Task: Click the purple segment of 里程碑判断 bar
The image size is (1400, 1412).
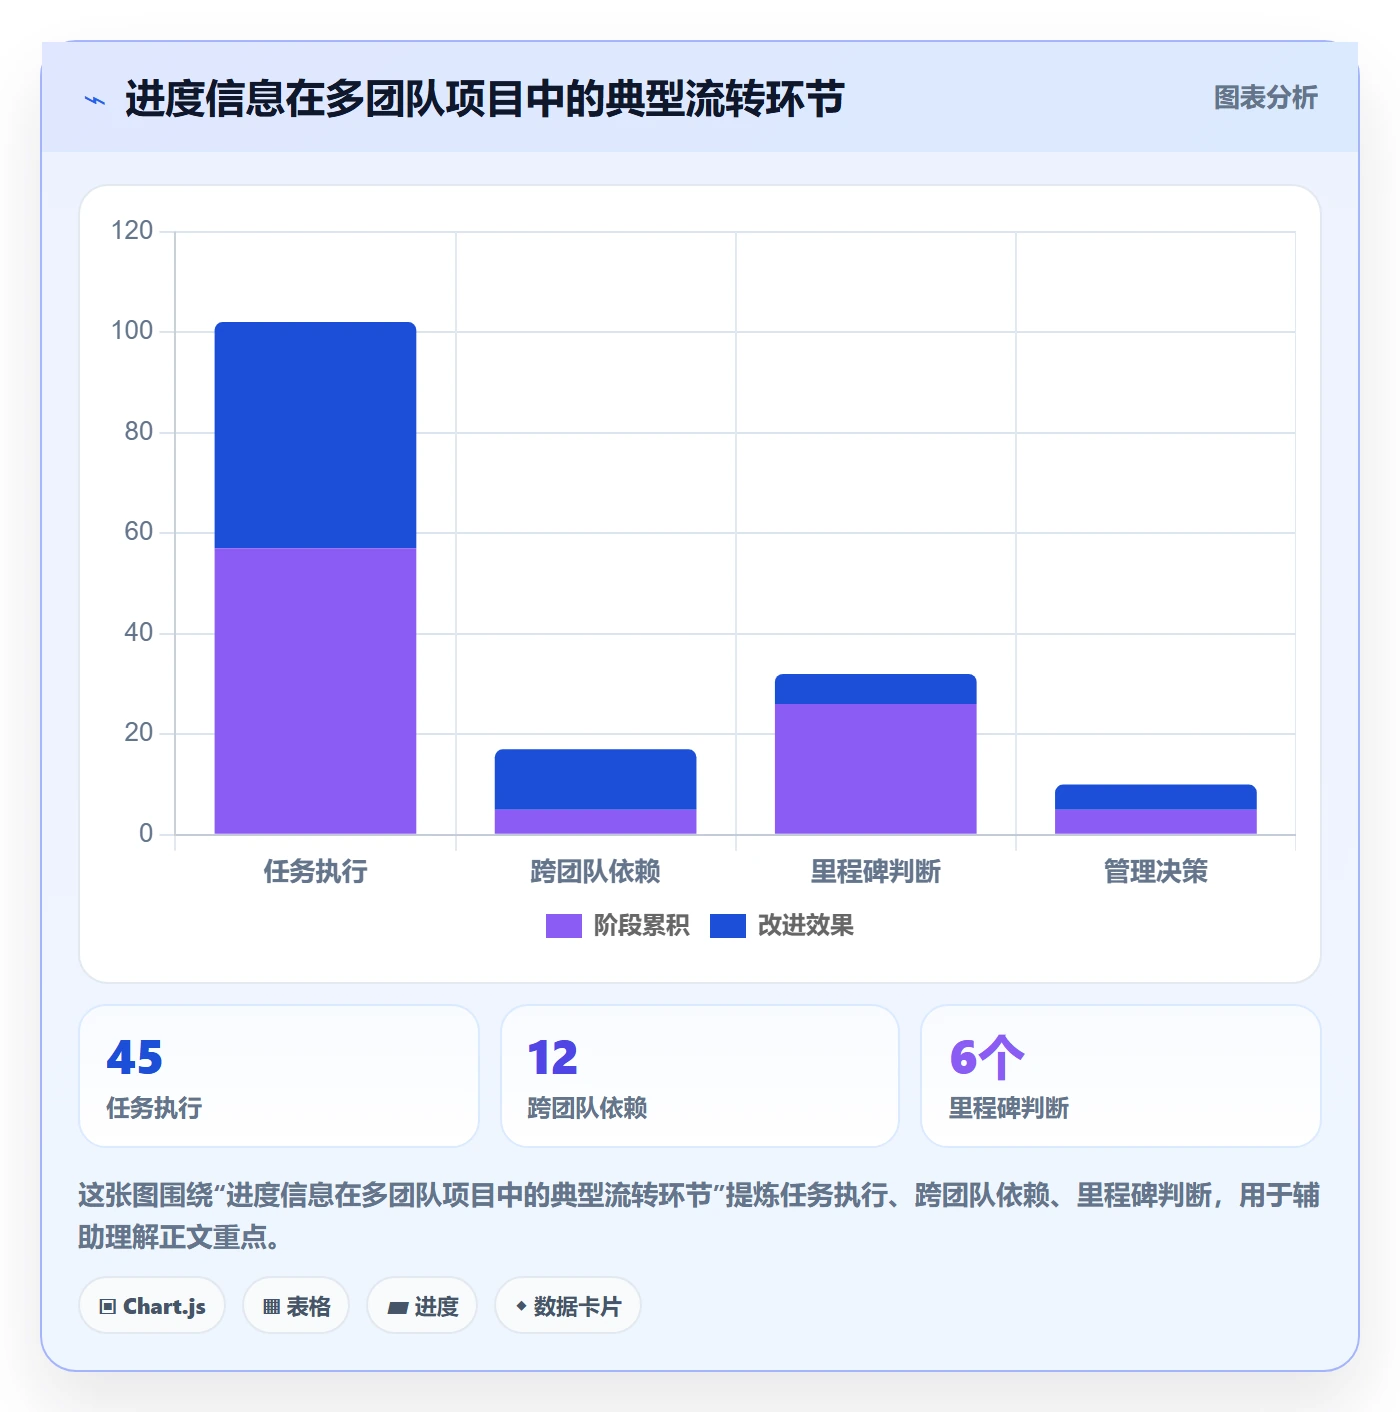Action: (x=875, y=769)
